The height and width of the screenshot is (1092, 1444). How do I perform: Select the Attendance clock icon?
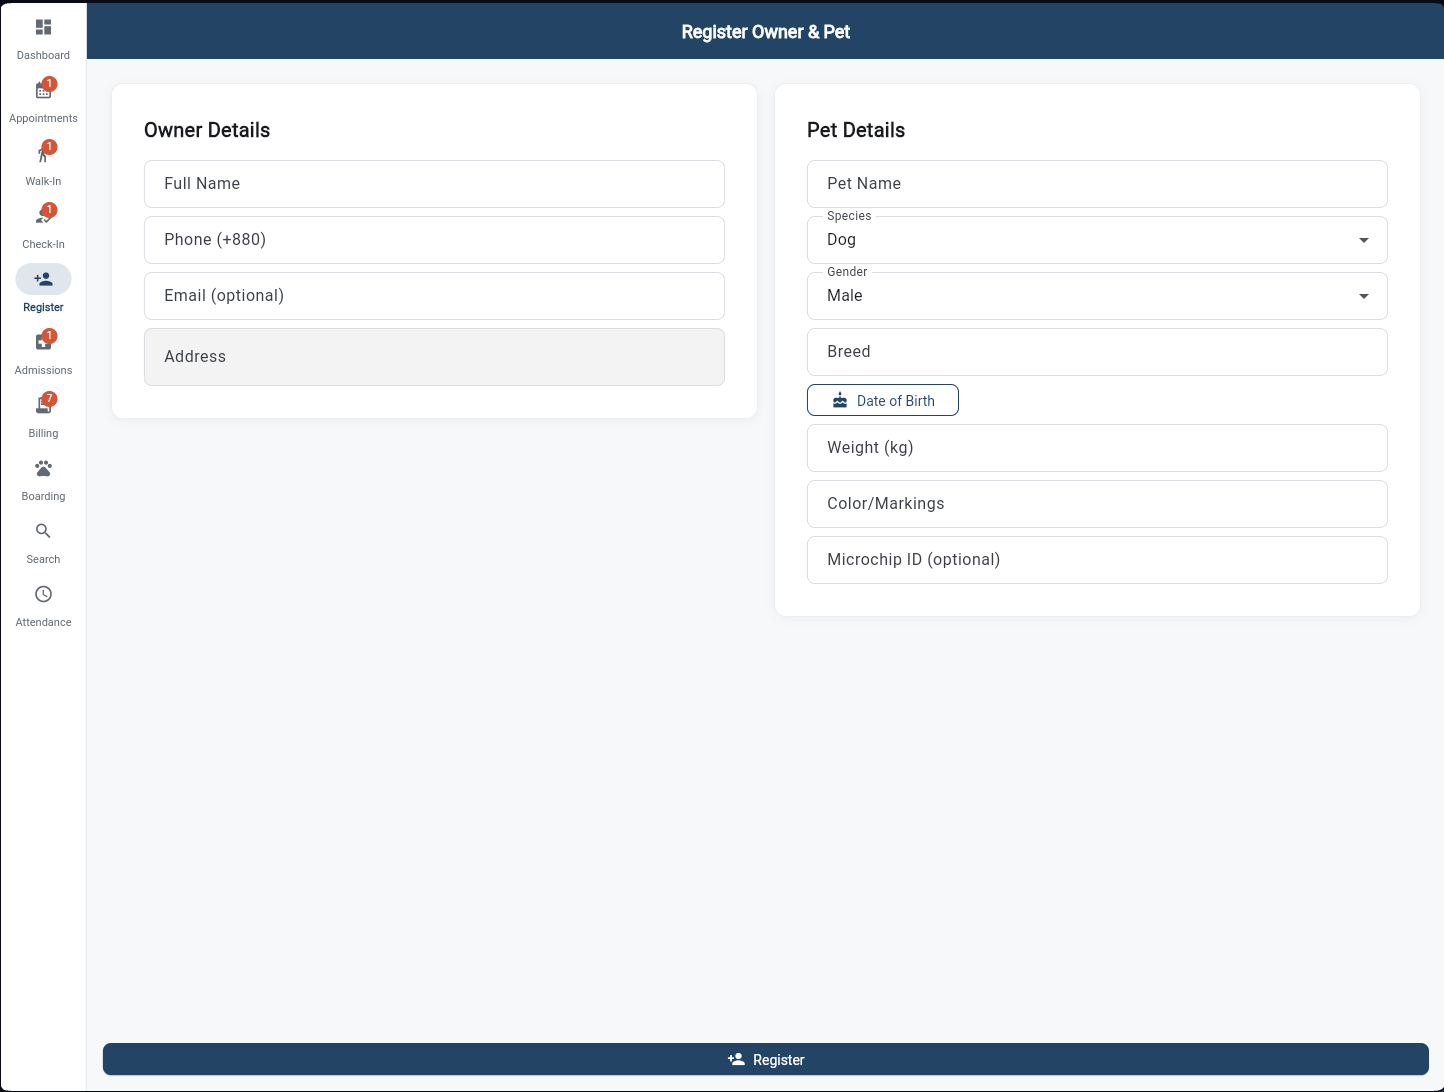43,593
